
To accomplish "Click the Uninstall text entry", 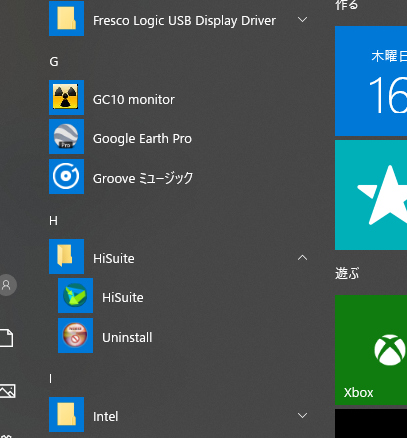I will [x=127, y=338].
